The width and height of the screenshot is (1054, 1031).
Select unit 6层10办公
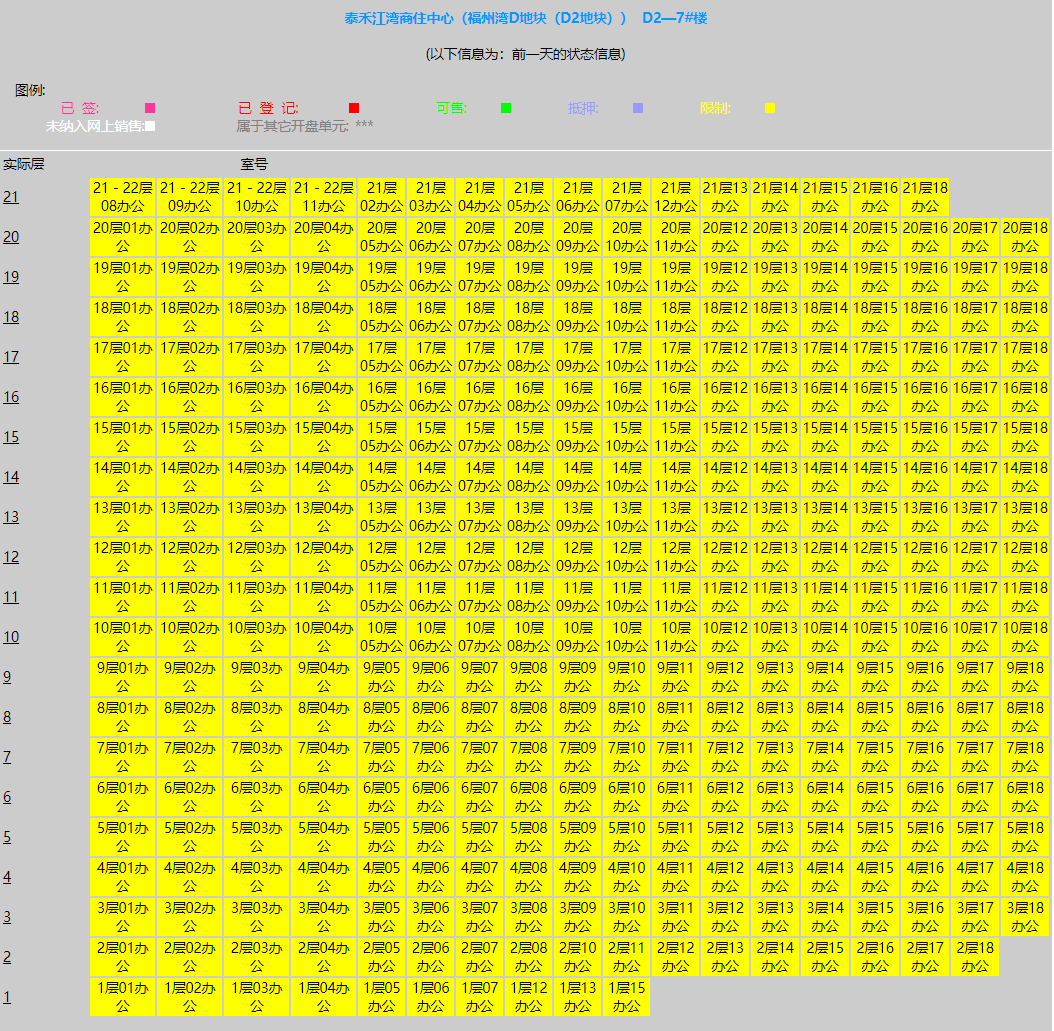tap(626, 796)
